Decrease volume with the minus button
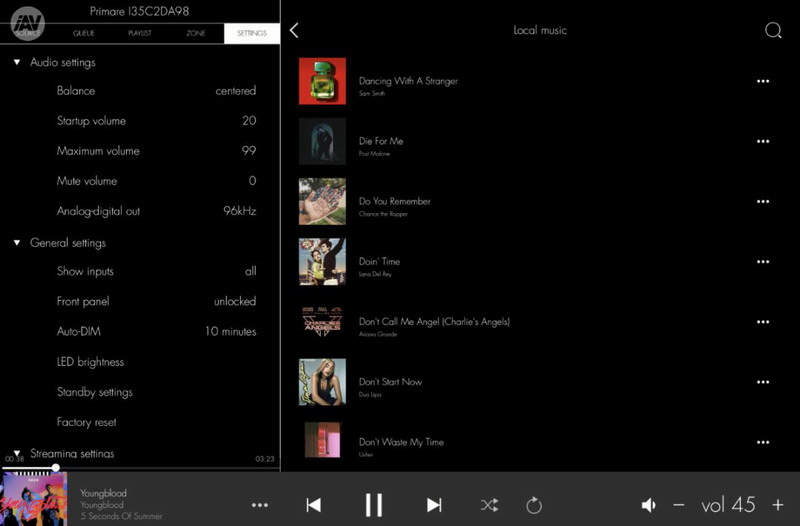Screen dimensions: 800x526 click(x=679, y=505)
